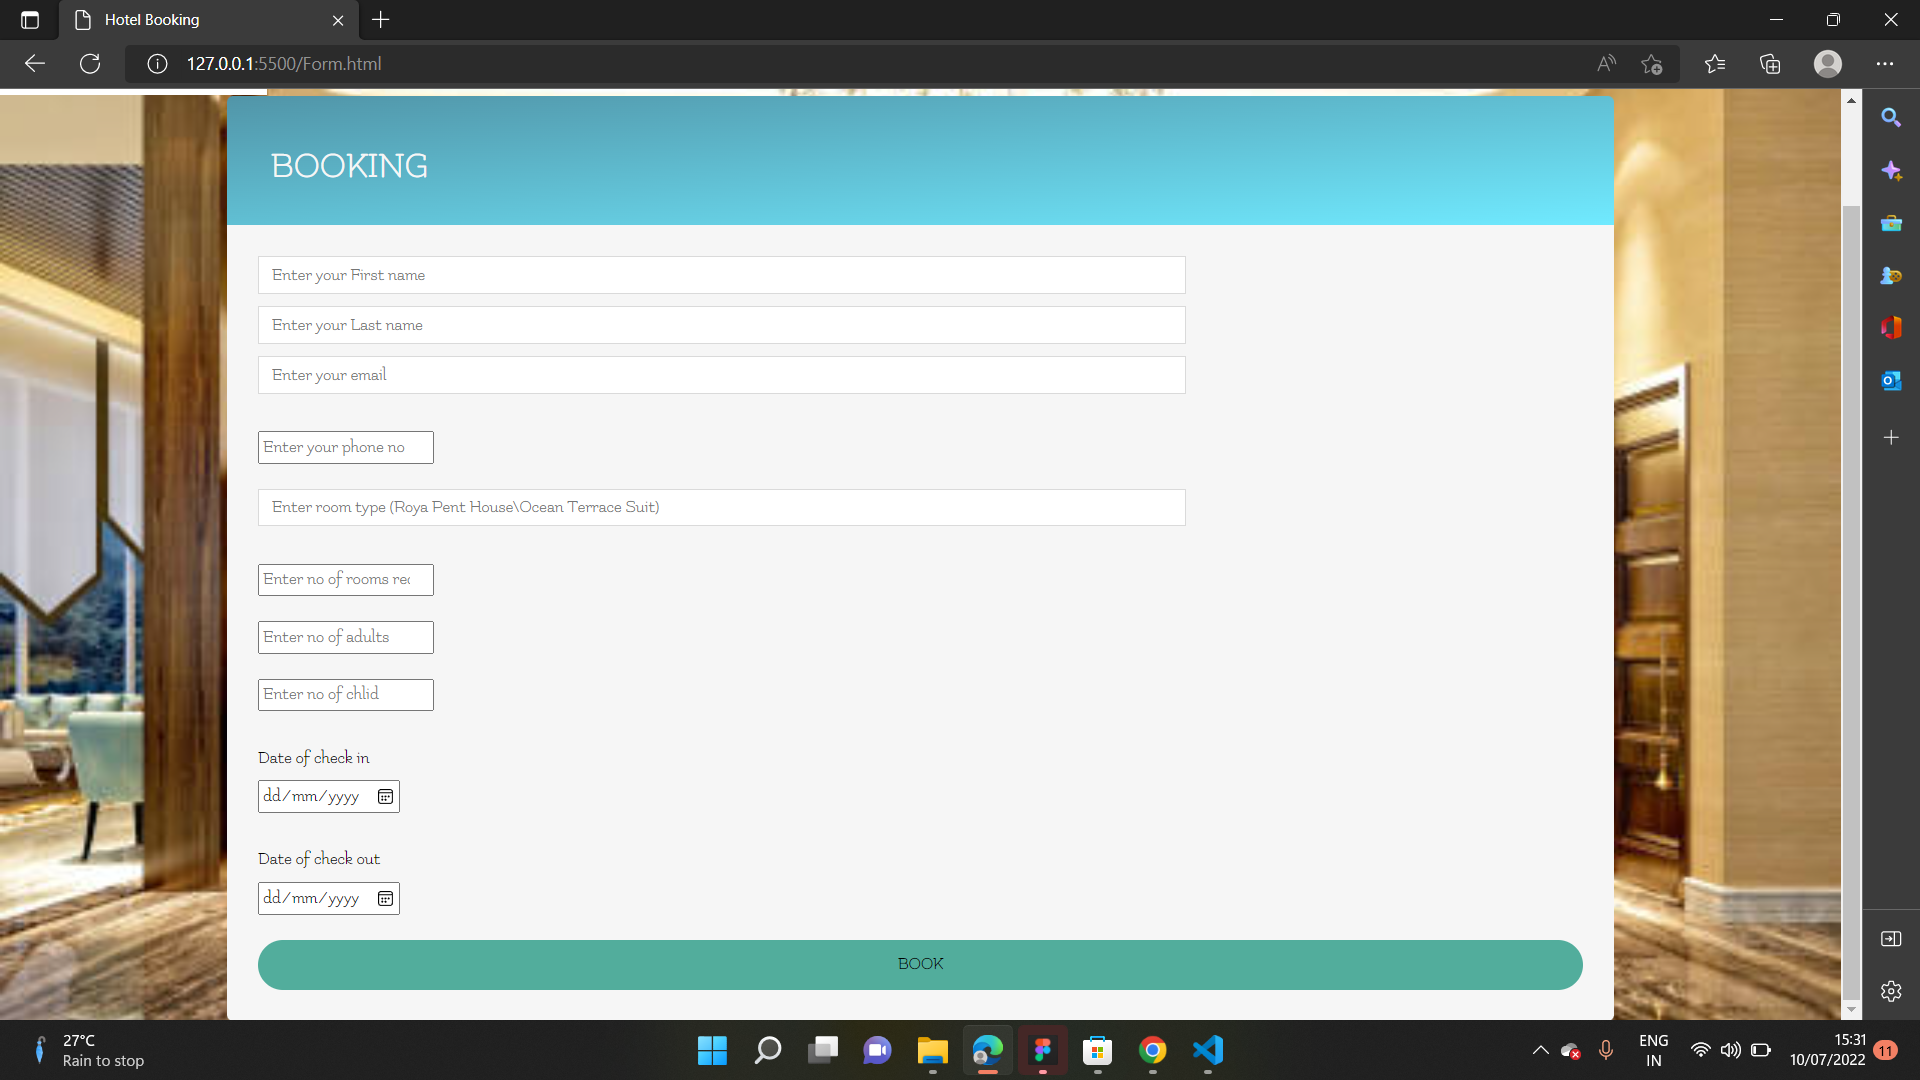Click the Enter your email field
This screenshot has width=1920, height=1080.
pos(721,375)
